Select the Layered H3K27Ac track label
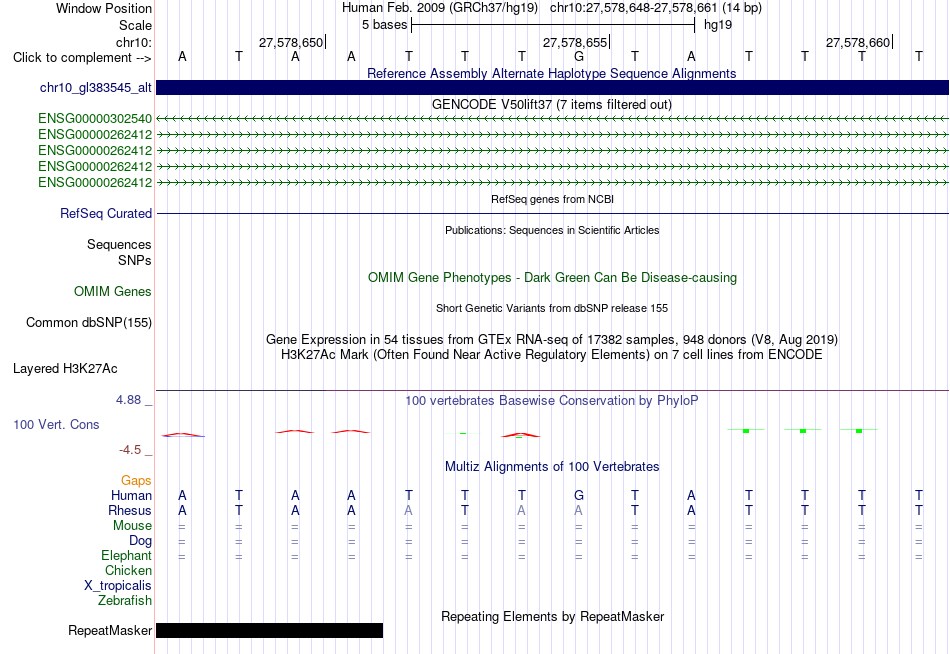 [65, 369]
